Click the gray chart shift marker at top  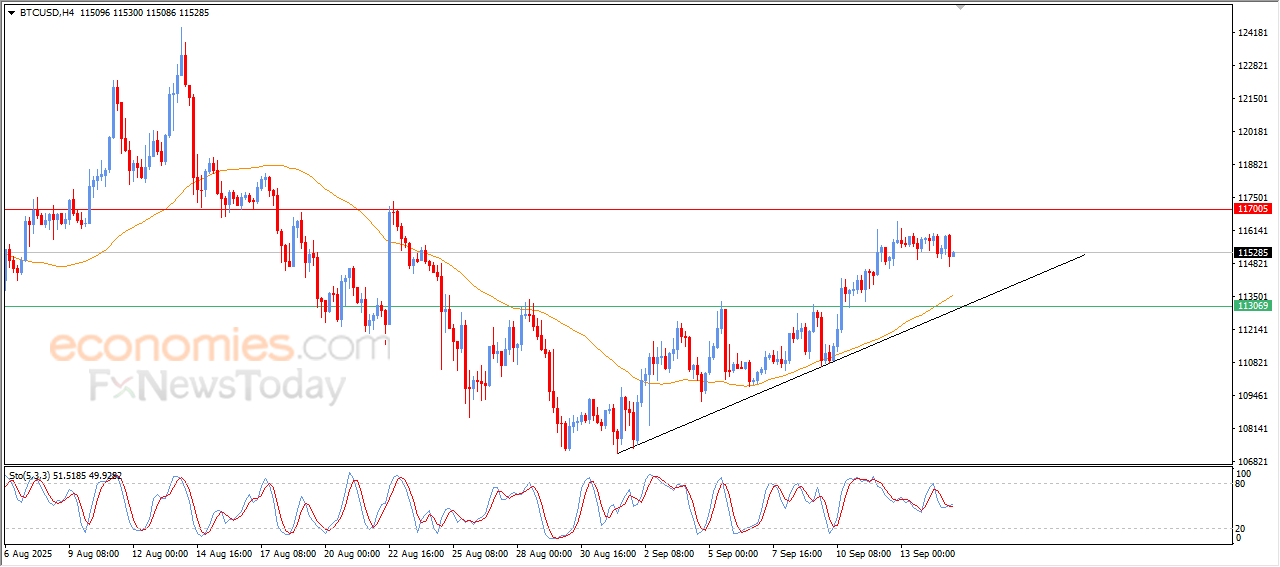pos(961,7)
